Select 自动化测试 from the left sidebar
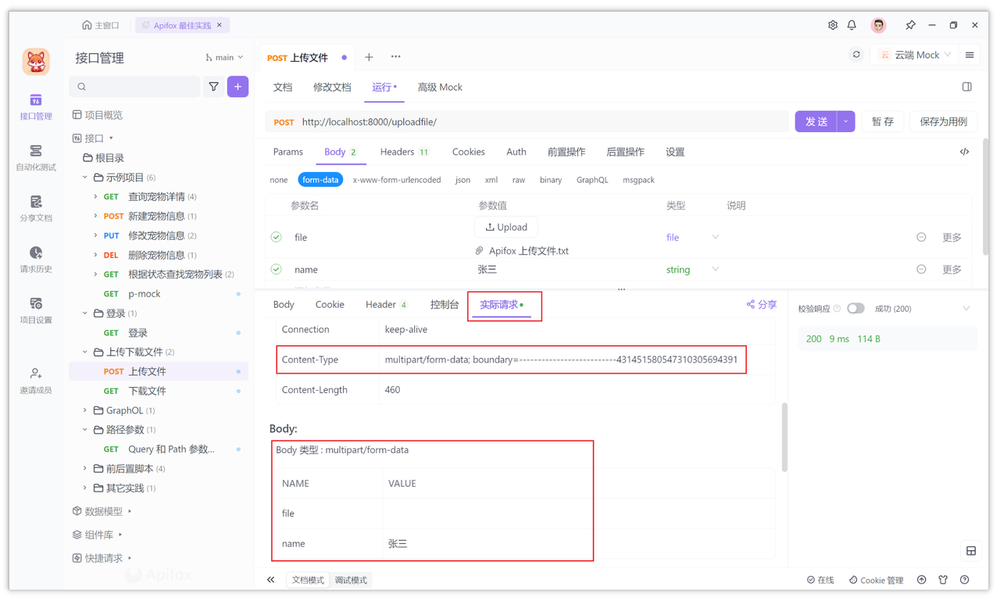 pyautogui.click(x=36, y=158)
